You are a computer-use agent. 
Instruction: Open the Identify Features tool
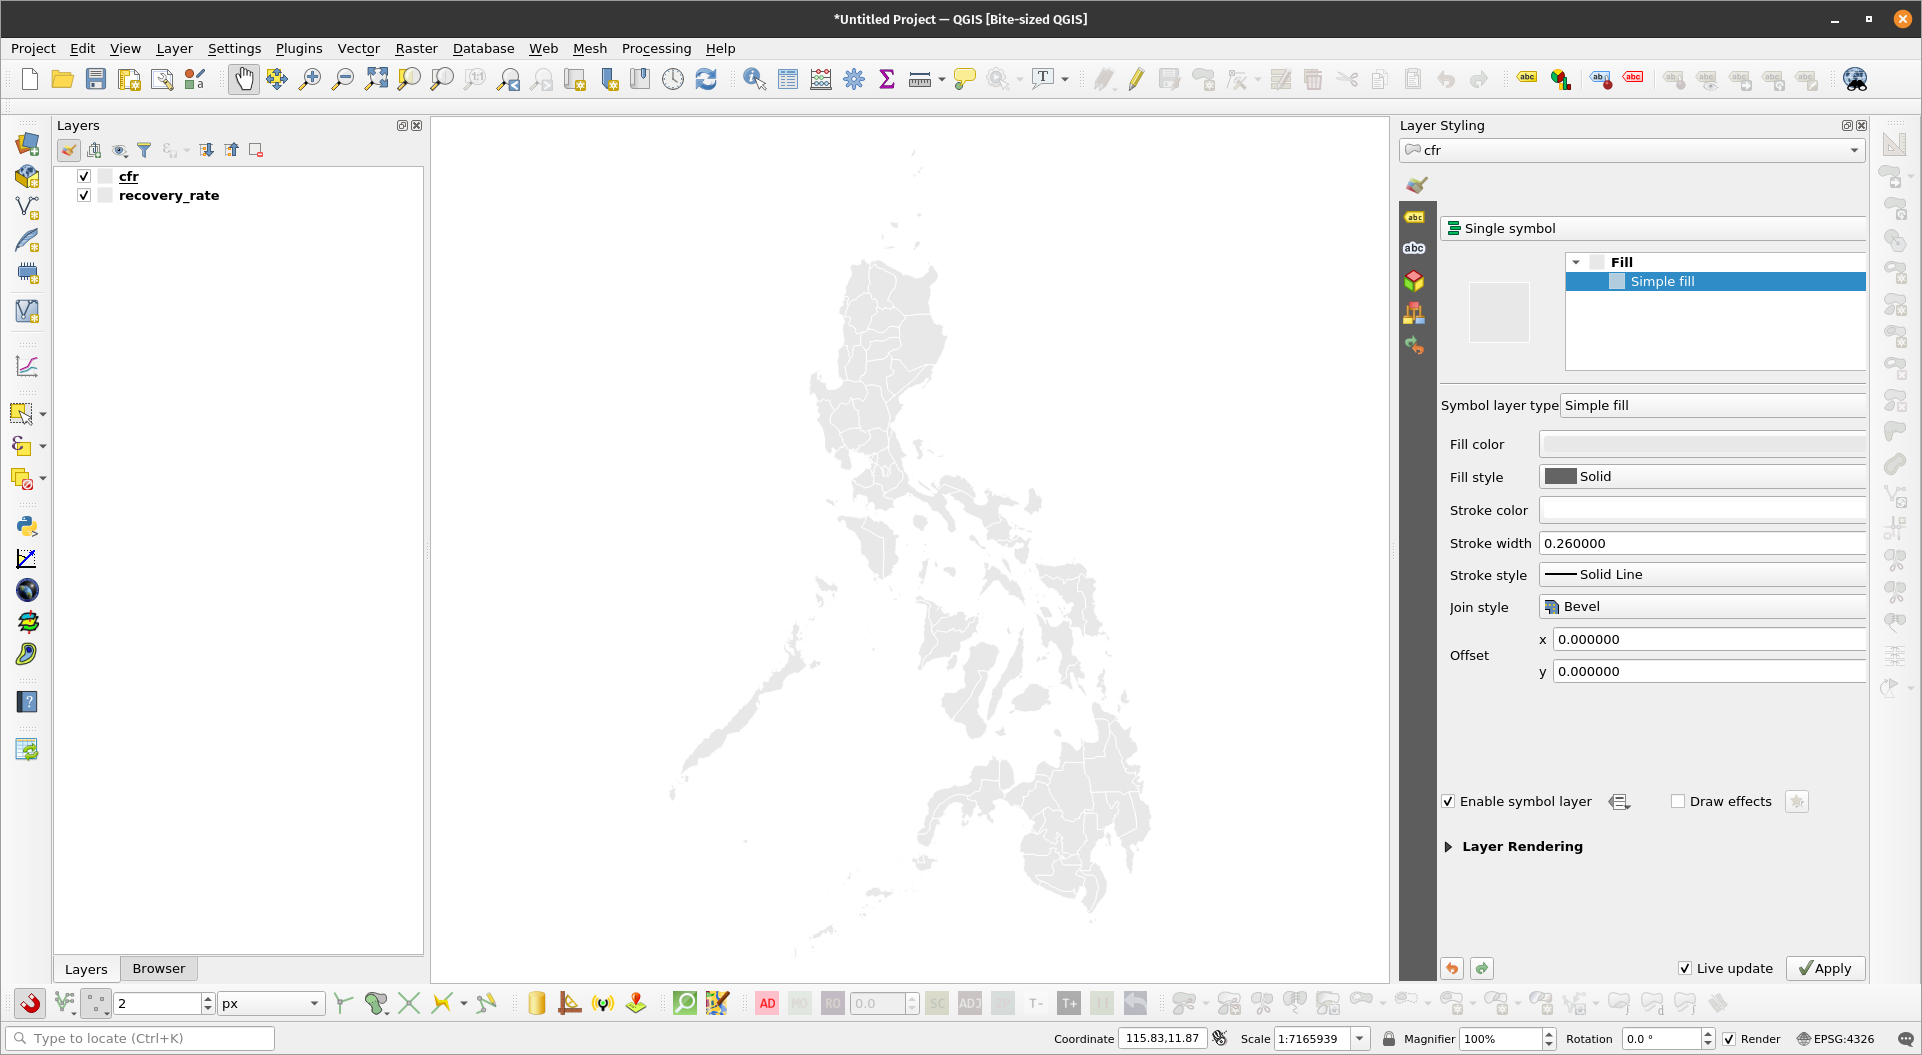754,79
